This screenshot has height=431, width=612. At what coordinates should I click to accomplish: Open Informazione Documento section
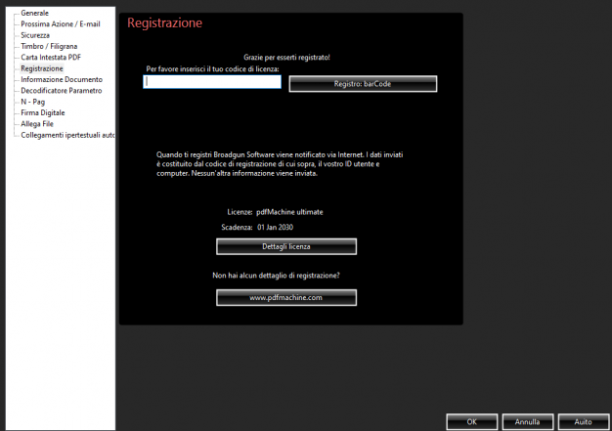click(x=62, y=79)
